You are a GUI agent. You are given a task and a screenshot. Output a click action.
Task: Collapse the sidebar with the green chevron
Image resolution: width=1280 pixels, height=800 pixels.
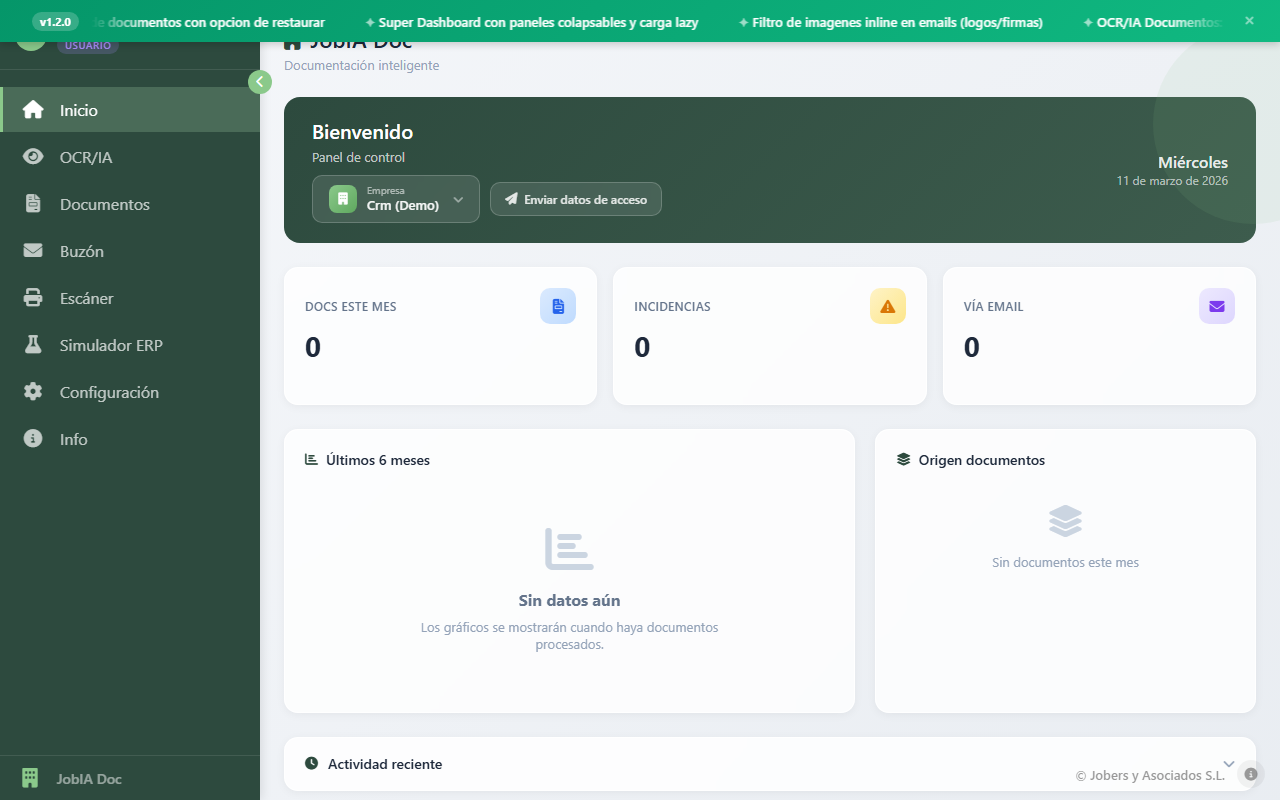(x=260, y=82)
